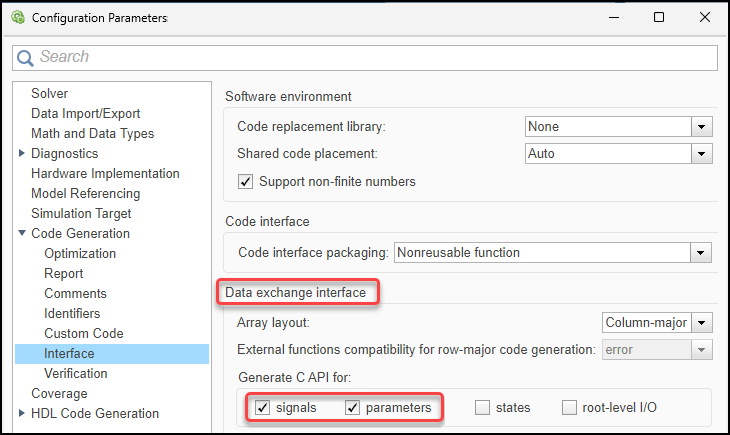This screenshot has height=435, width=730.
Task: Enable the signals C API checkbox
Action: point(263,408)
